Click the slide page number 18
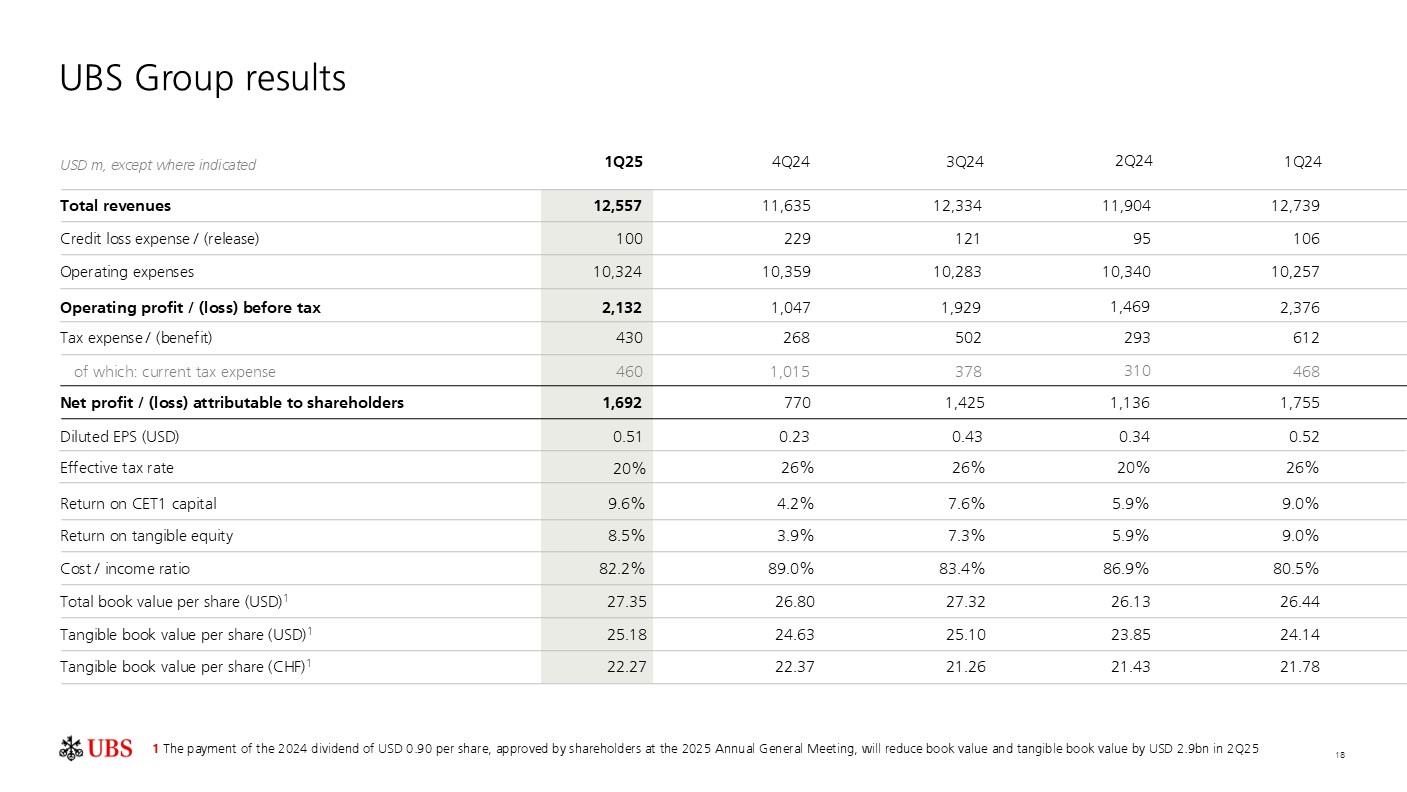The width and height of the screenshot is (1407, 792). (1339, 754)
